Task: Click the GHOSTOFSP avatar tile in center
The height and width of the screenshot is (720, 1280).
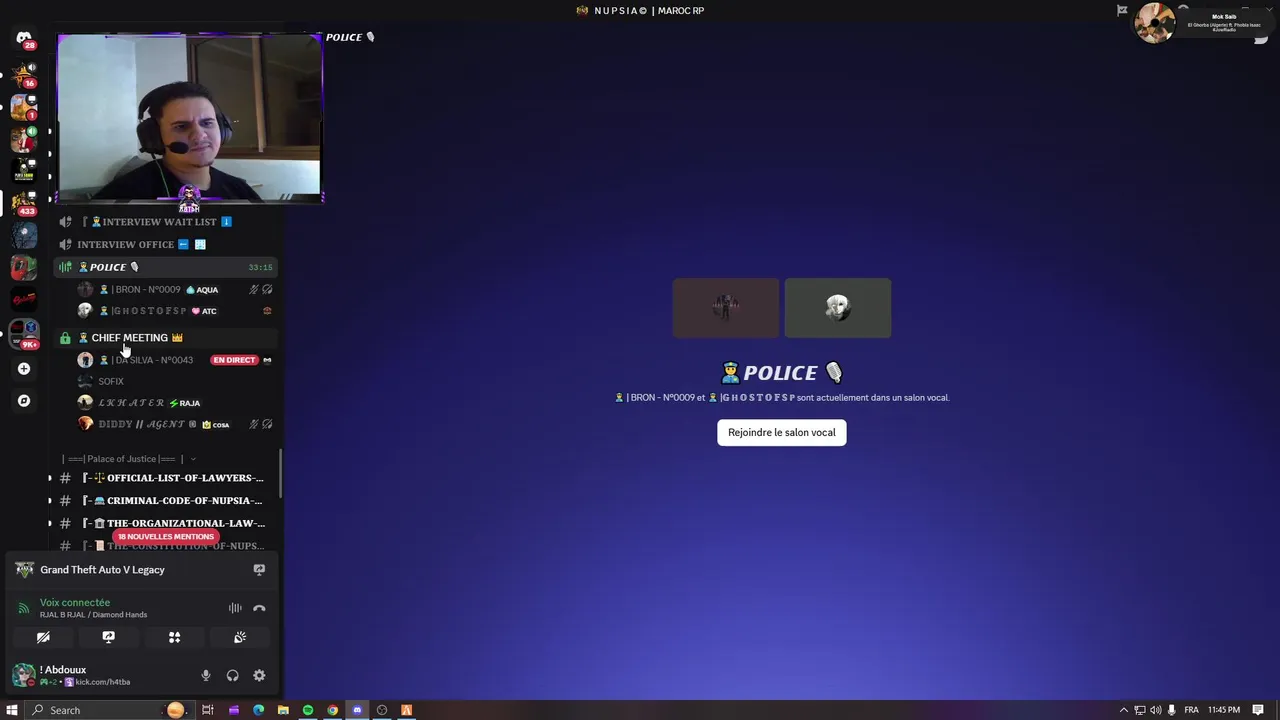Action: coord(838,308)
